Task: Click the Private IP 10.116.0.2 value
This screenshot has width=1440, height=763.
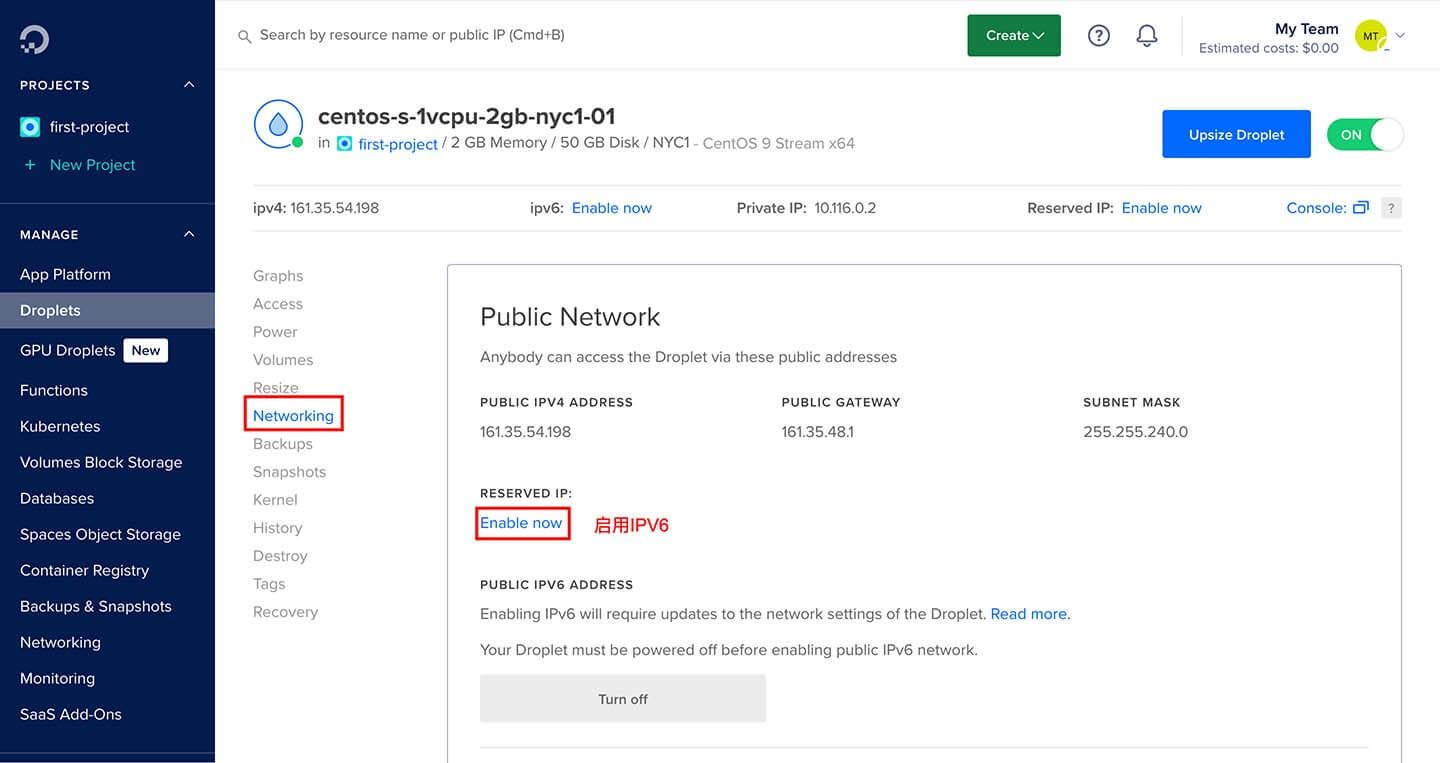Action: 845,208
